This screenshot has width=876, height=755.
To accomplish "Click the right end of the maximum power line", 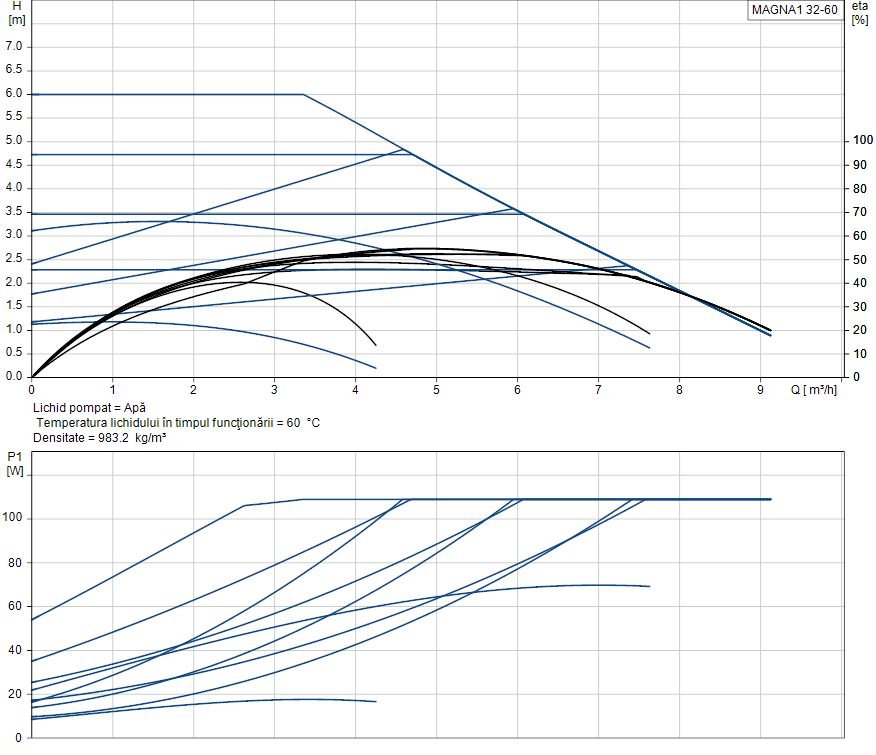I will click(x=770, y=499).
